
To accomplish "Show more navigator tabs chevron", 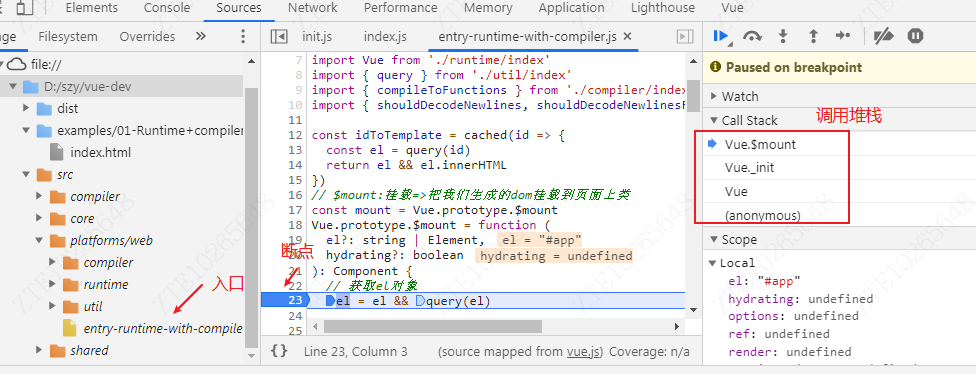I will click(200, 36).
